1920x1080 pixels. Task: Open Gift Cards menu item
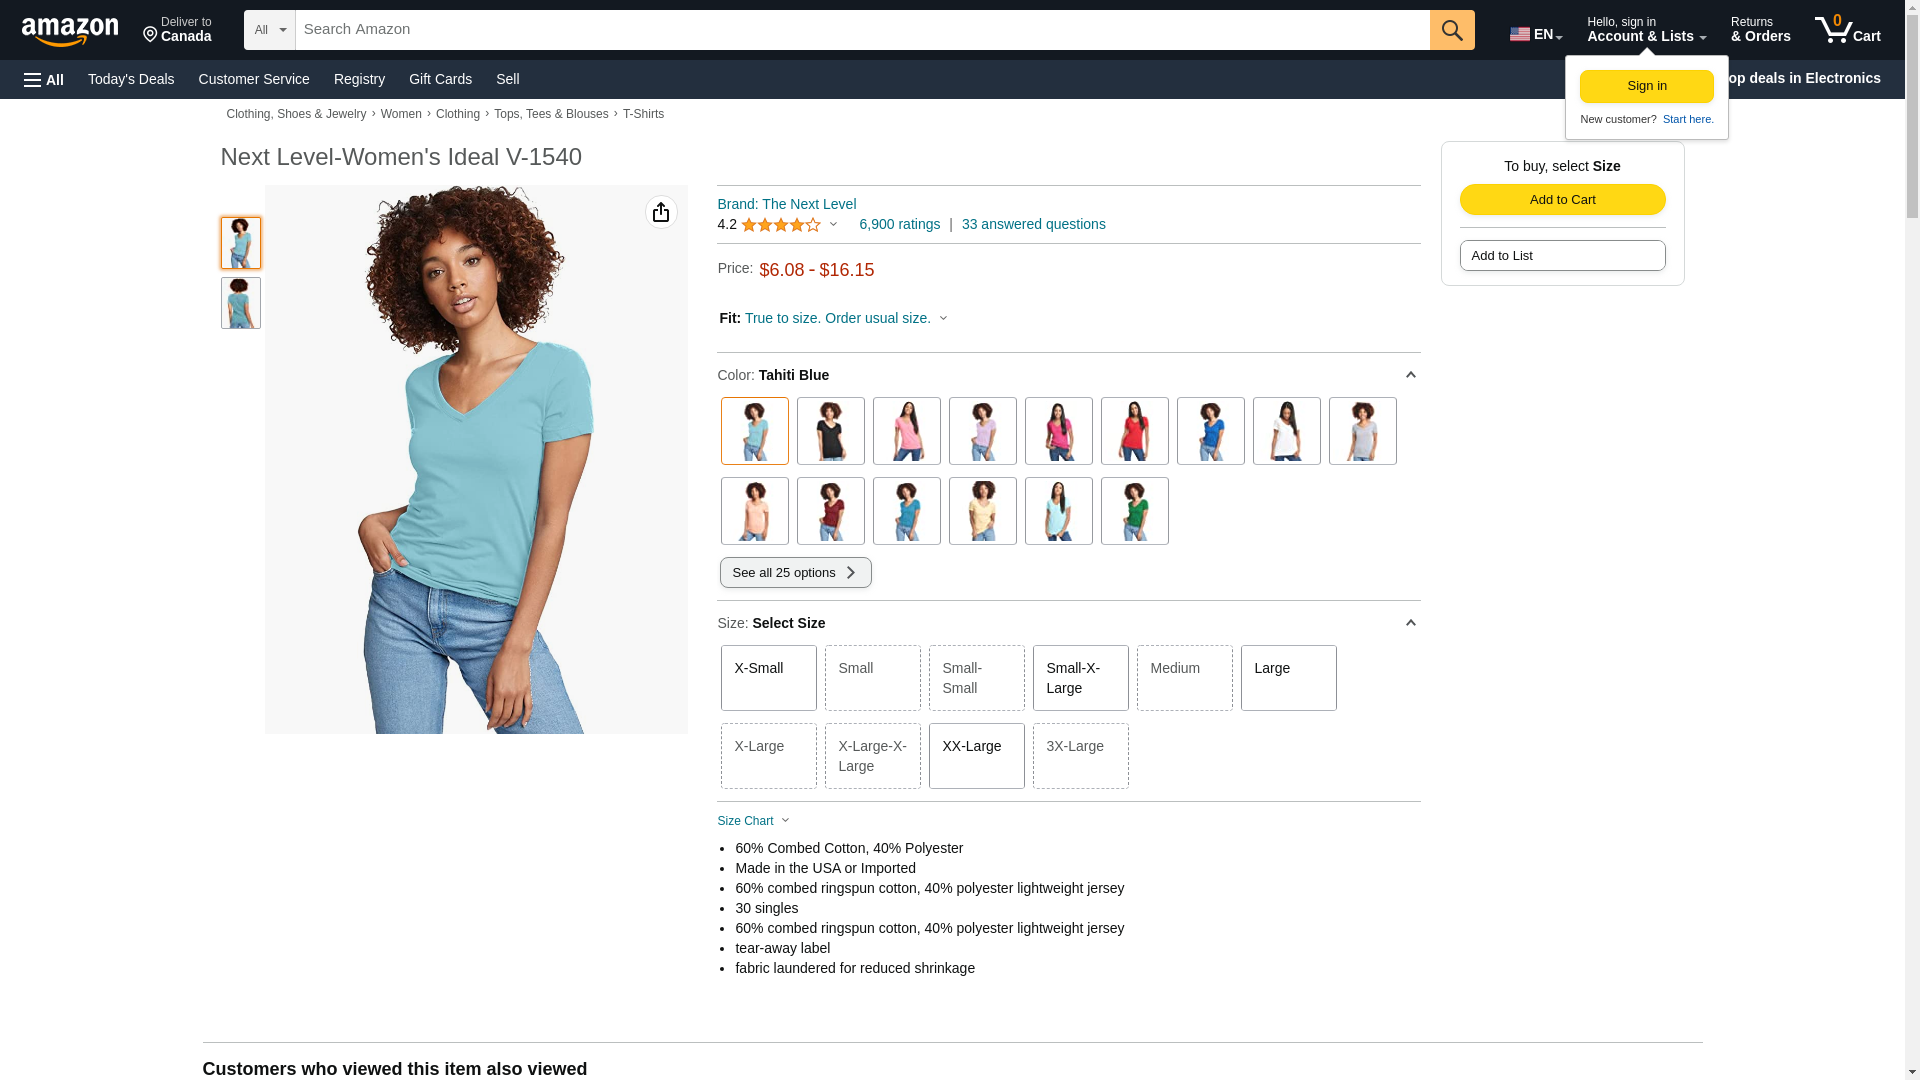coord(440,79)
